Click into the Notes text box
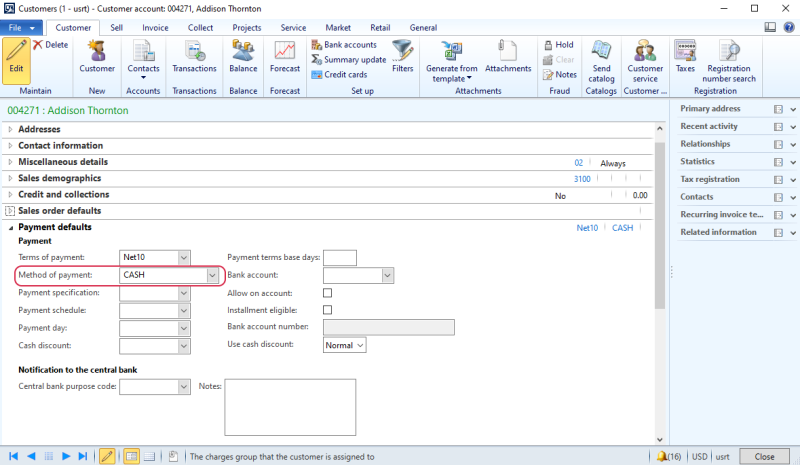800x465 pixels. coord(290,410)
